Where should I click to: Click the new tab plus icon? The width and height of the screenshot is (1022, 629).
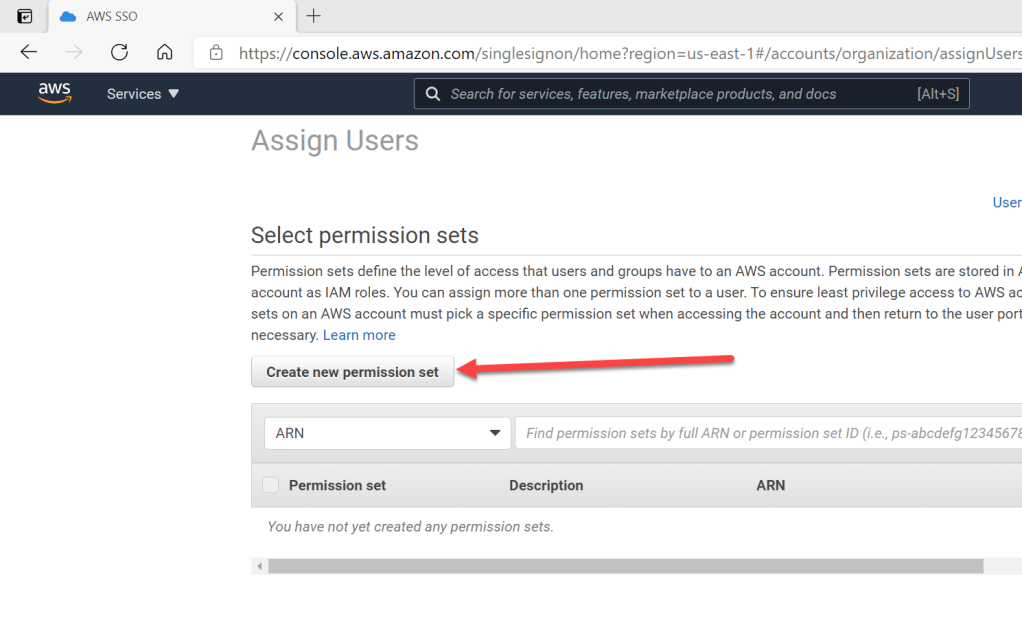[x=314, y=16]
